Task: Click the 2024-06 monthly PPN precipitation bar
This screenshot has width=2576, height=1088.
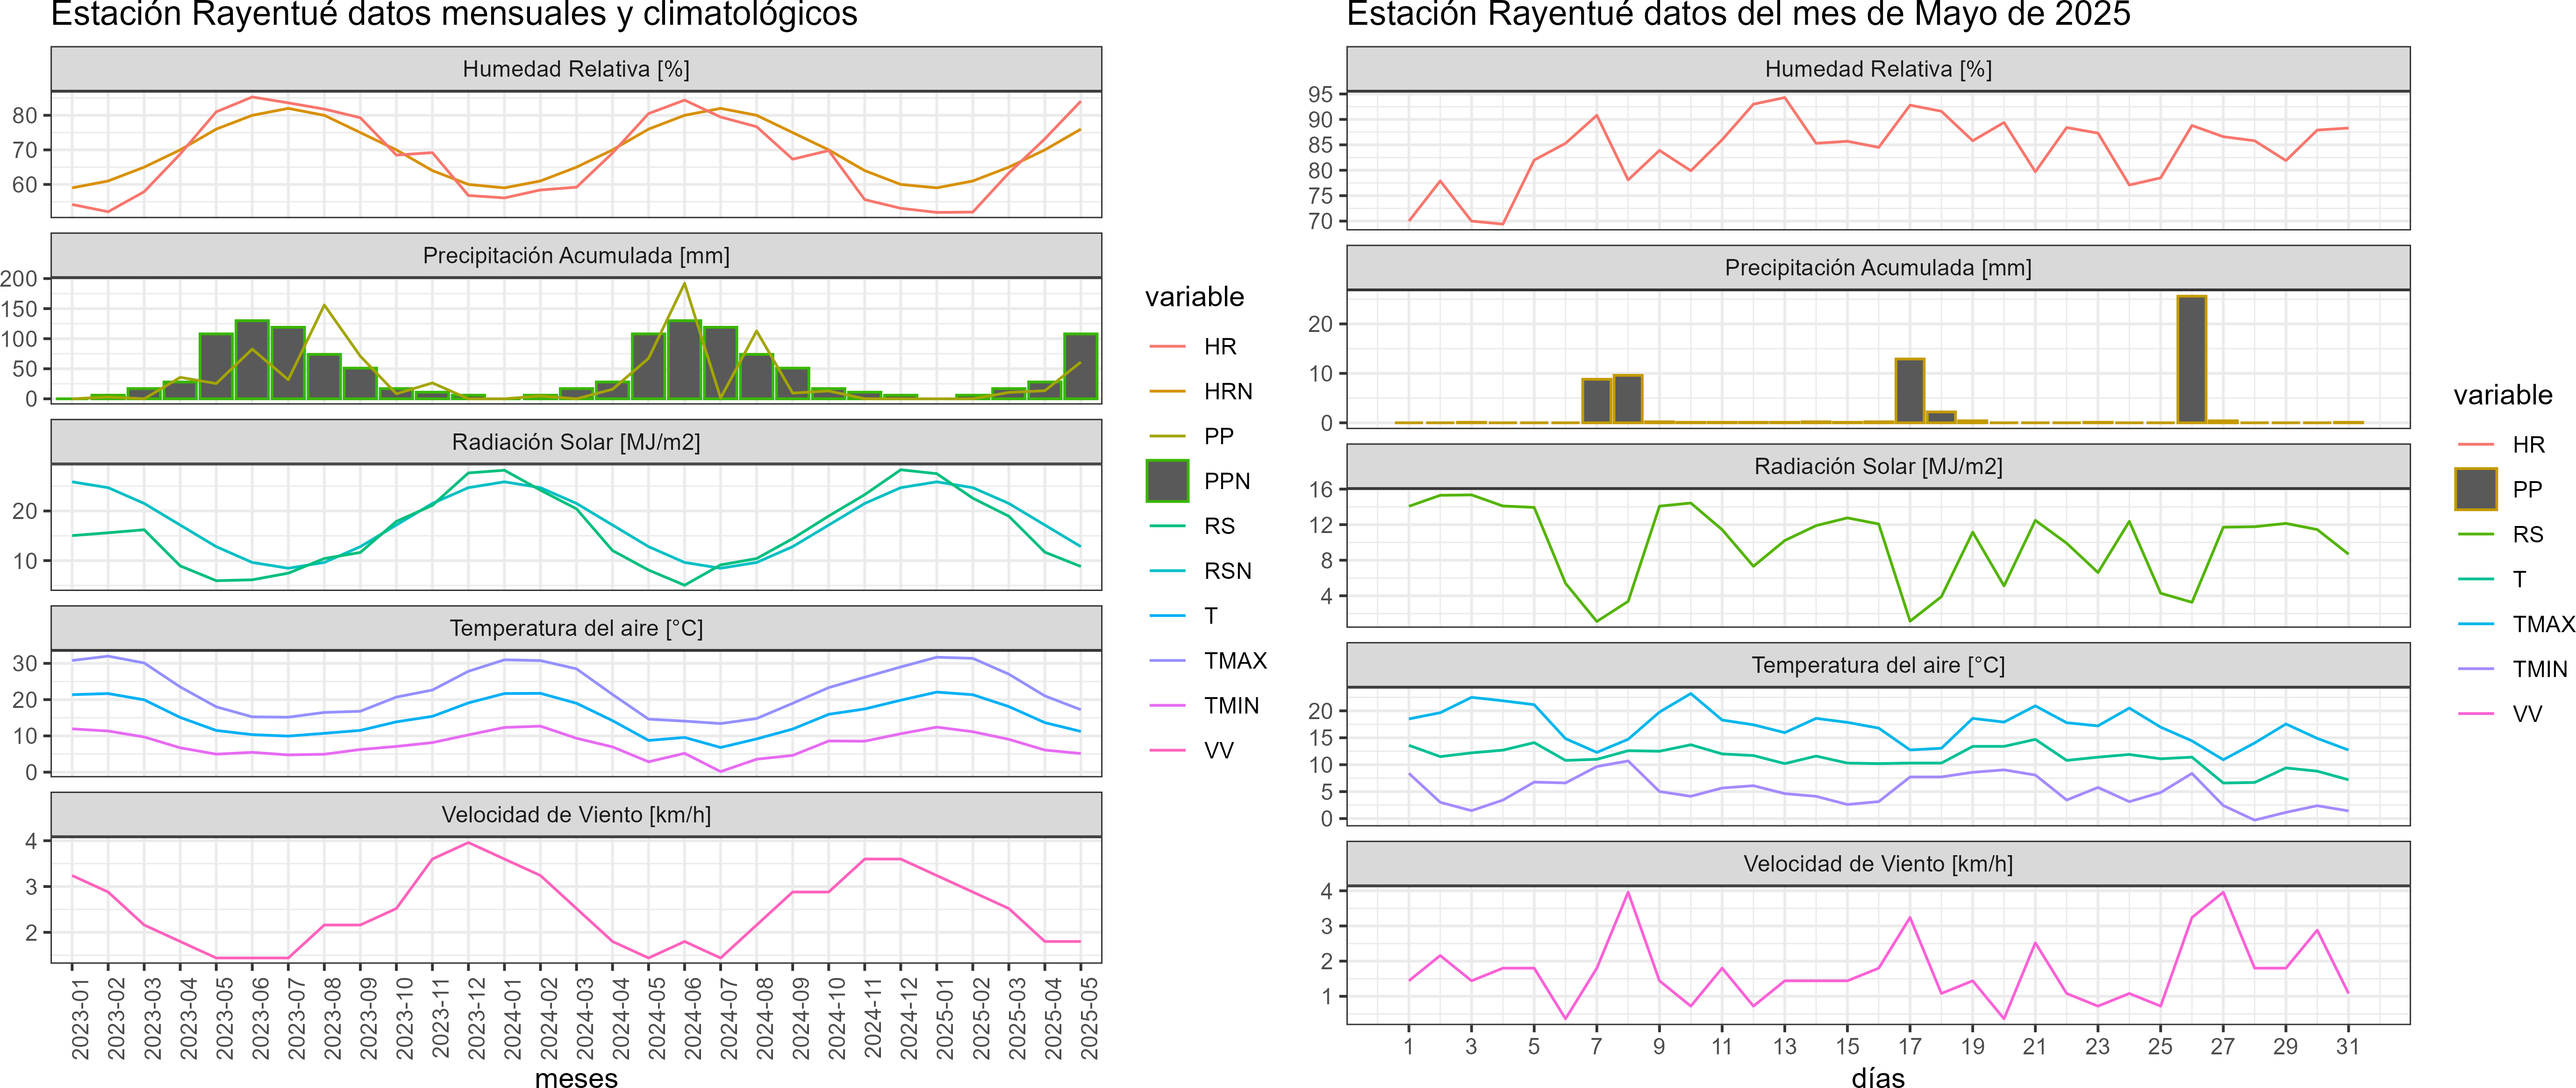Action: (684, 360)
